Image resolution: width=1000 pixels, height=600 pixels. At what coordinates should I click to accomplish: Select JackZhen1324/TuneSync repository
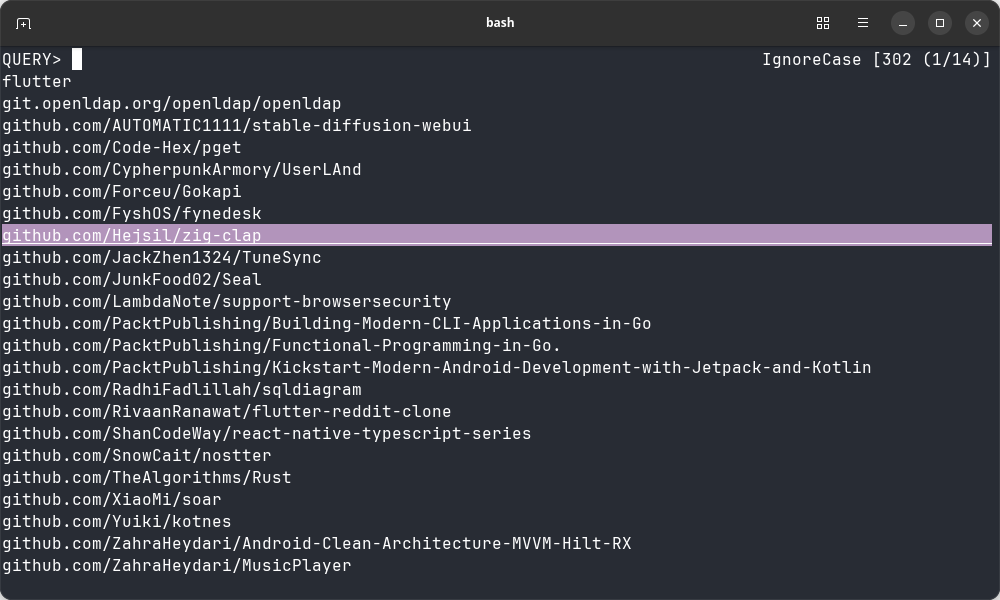click(161, 258)
